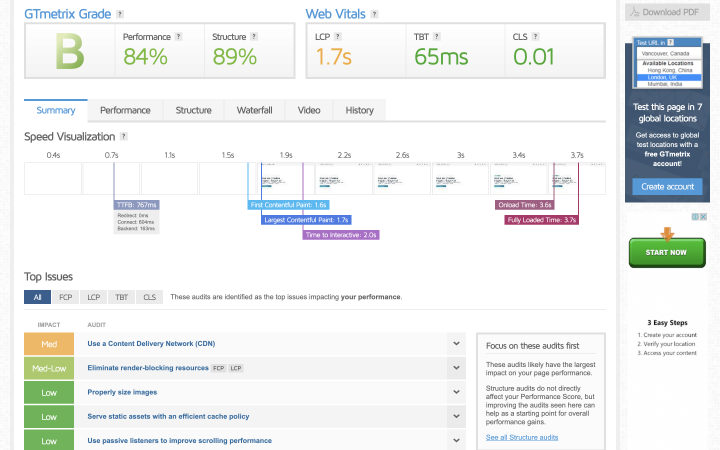Open the Video tab
Image resolution: width=720 pixels, height=450 pixels.
pyautogui.click(x=309, y=110)
